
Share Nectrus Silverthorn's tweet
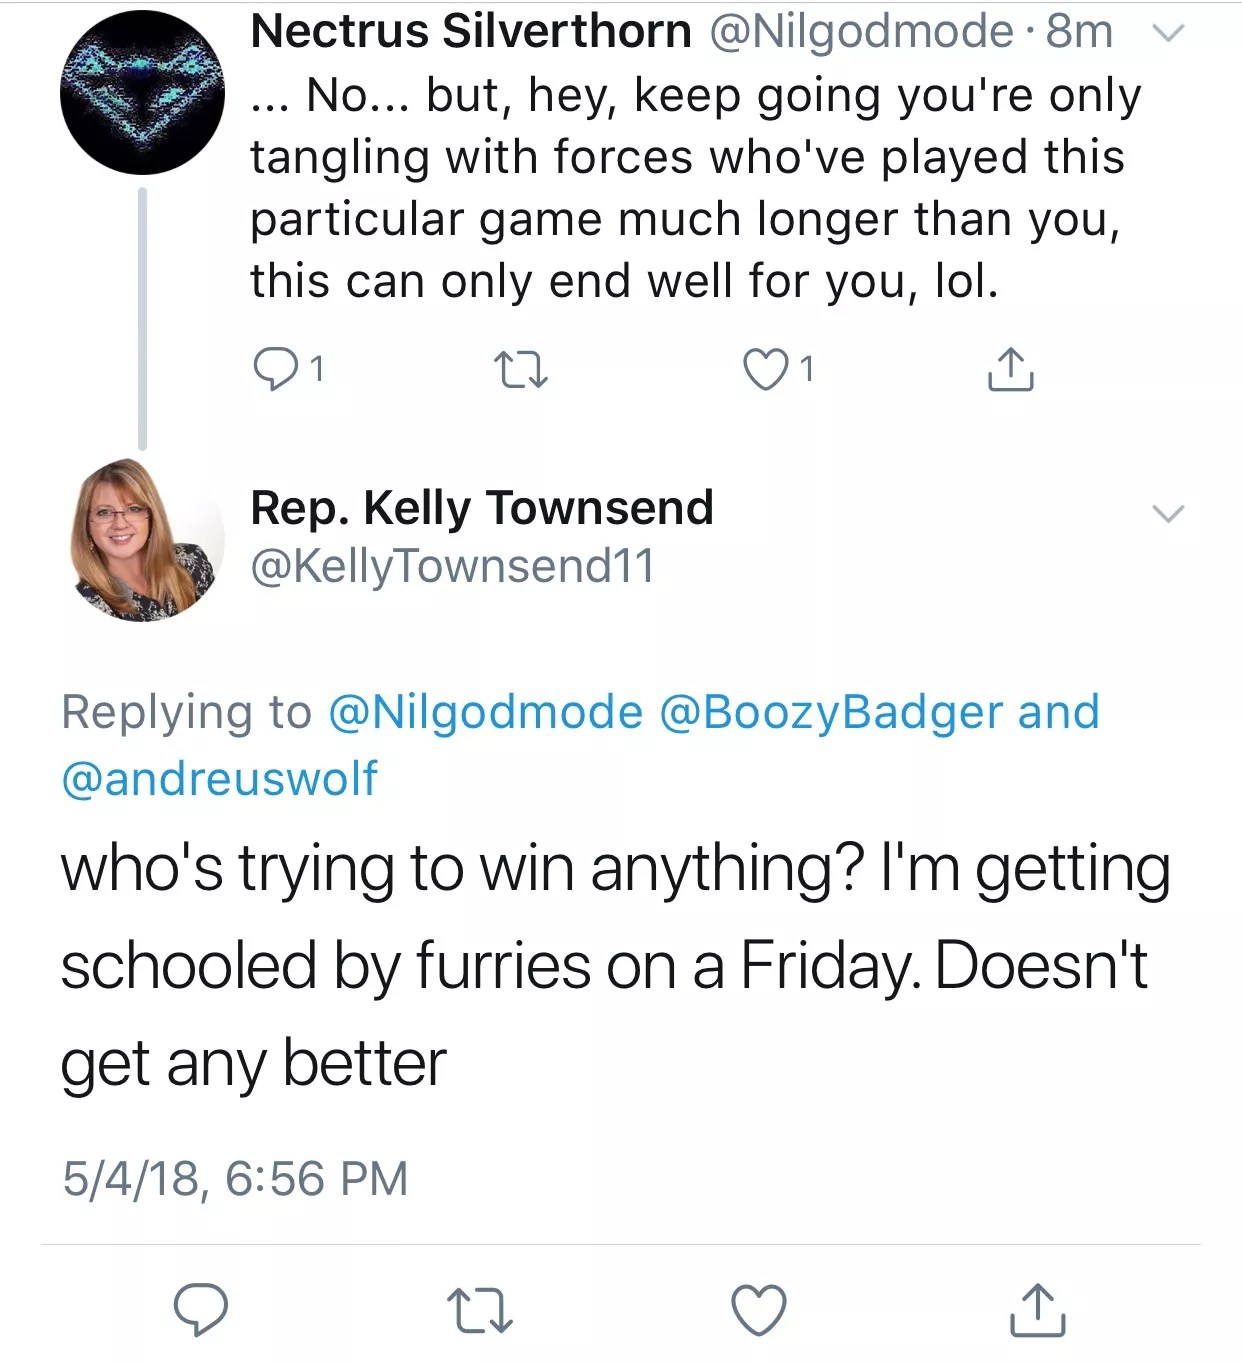click(1010, 369)
